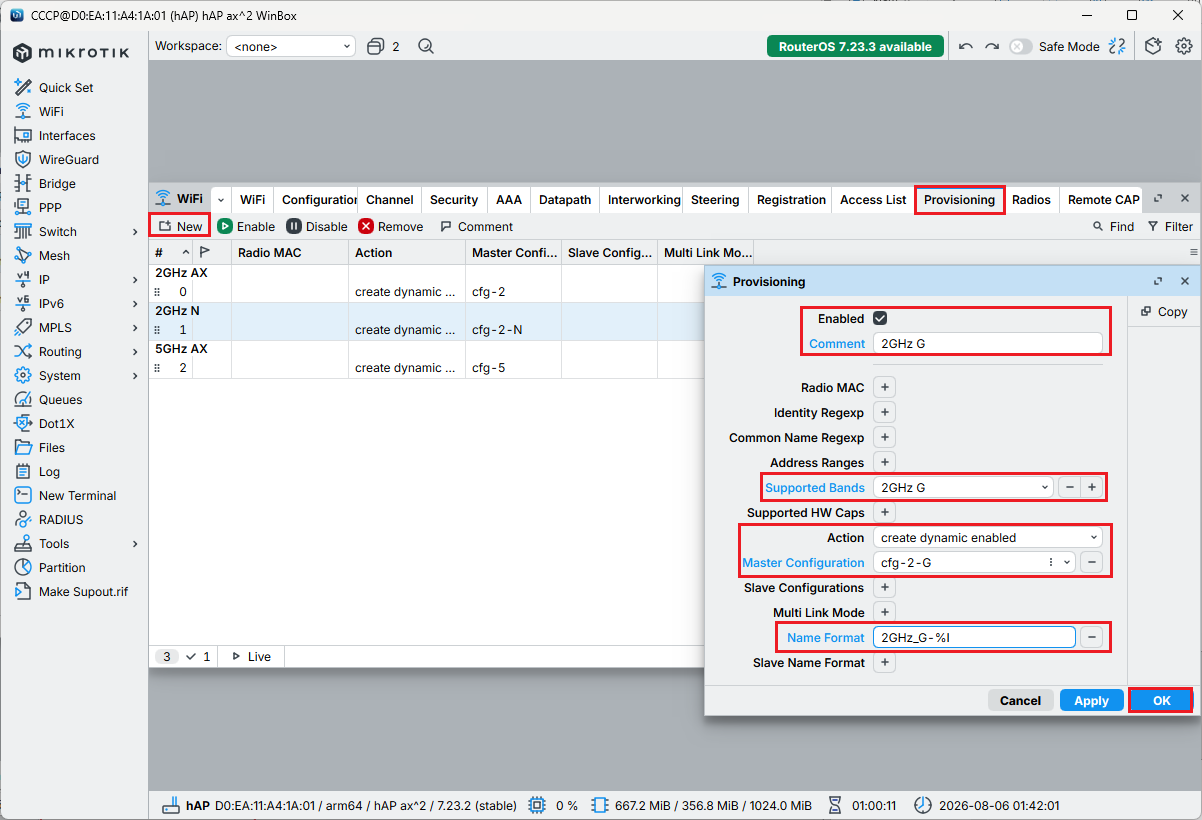Screen dimensions: 1202x820
Task: Click the icon right of Safe Mode
Action: [1118, 46]
